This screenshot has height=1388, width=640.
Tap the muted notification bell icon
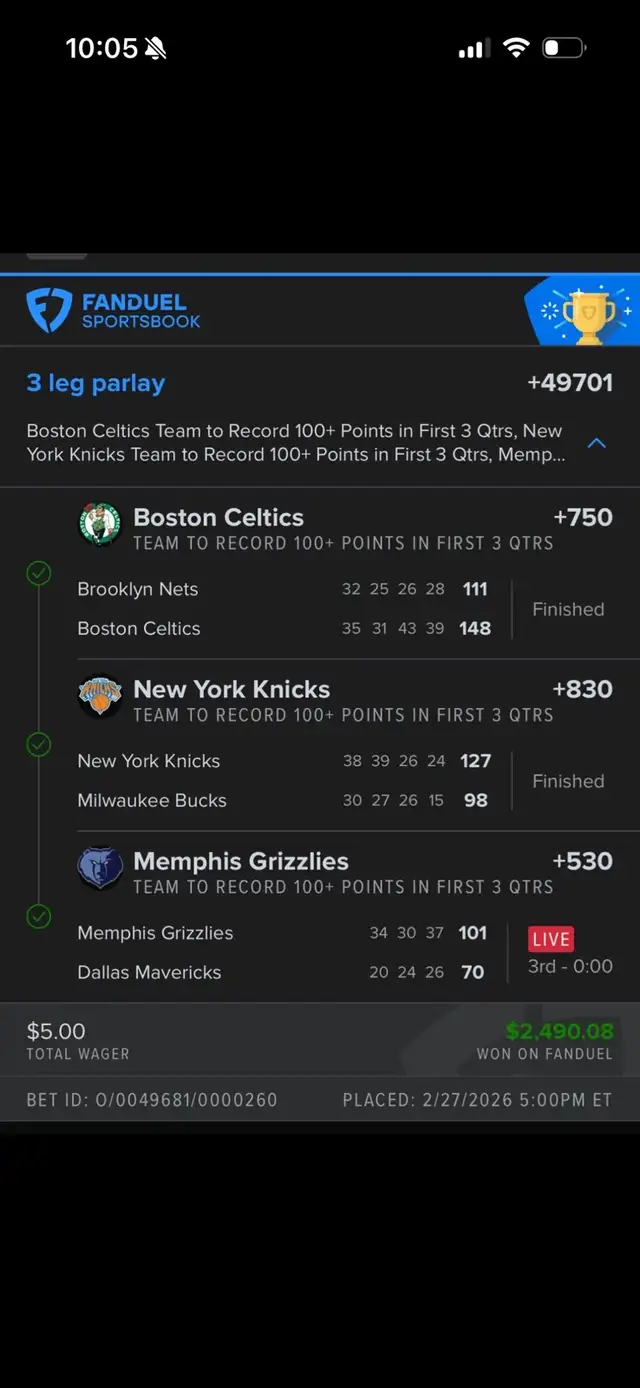[157, 47]
